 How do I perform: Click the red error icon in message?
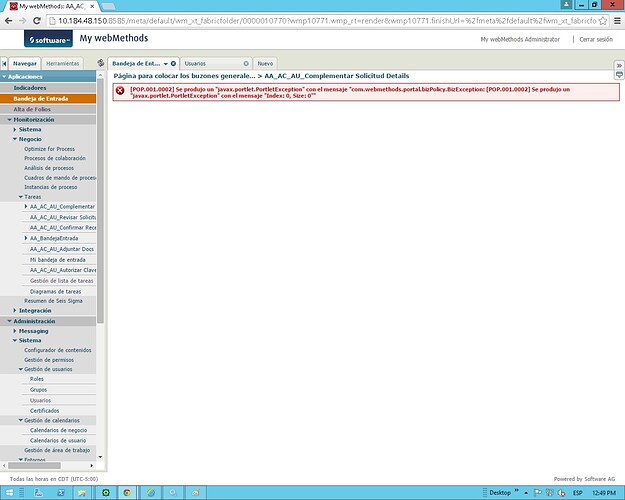tap(120, 91)
